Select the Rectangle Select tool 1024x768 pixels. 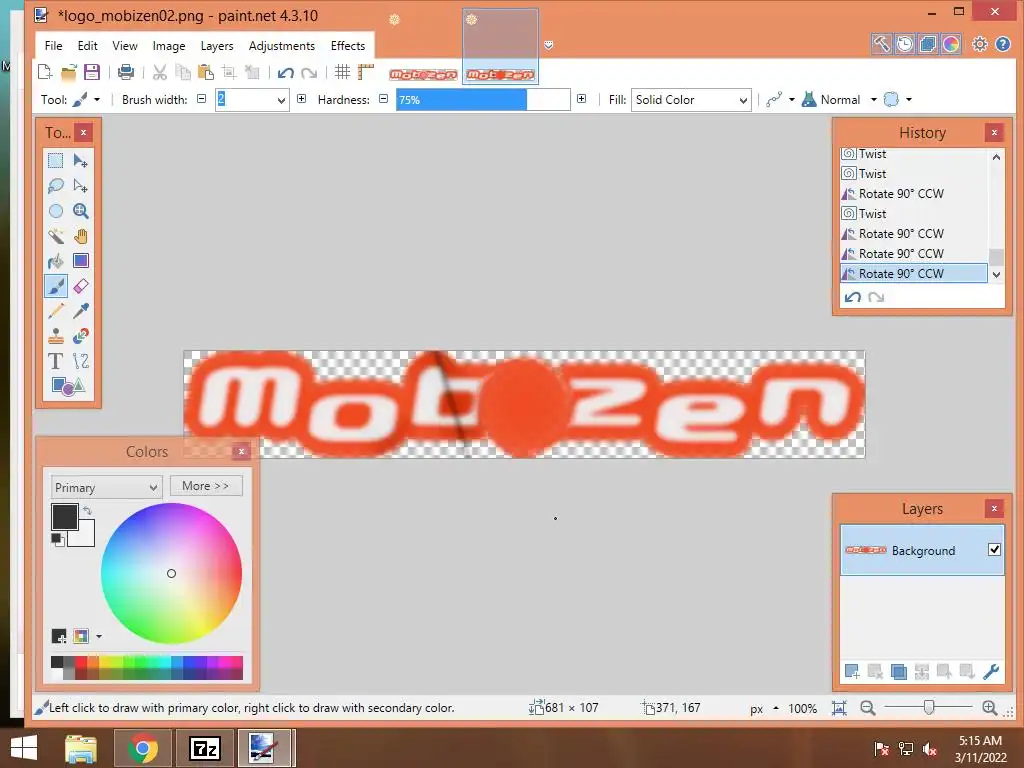coord(56,161)
